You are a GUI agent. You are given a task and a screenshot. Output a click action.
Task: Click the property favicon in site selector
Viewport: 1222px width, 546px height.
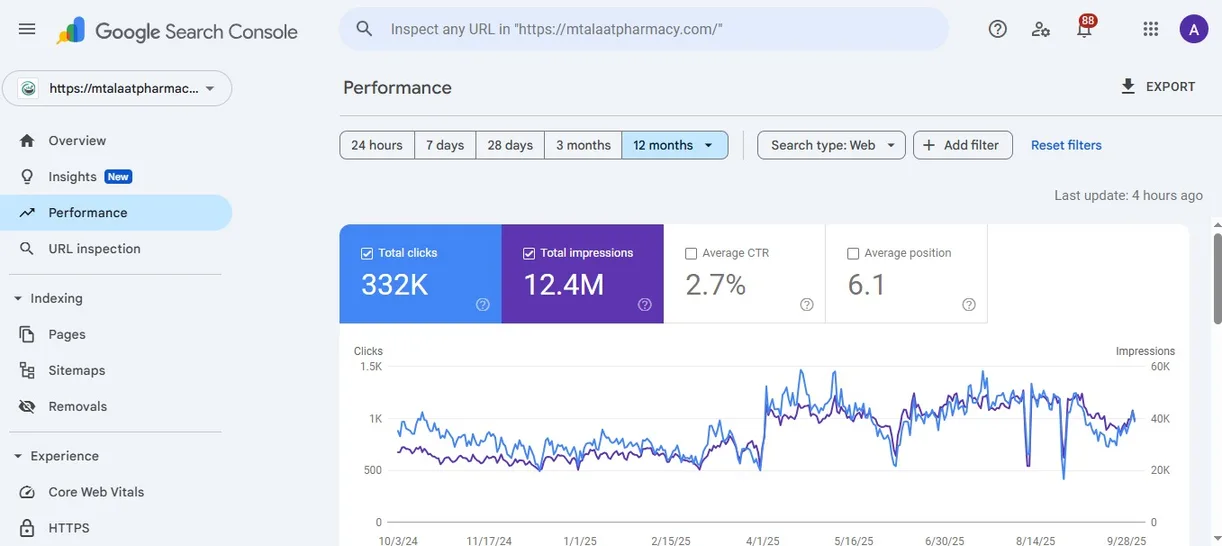pos(29,88)
